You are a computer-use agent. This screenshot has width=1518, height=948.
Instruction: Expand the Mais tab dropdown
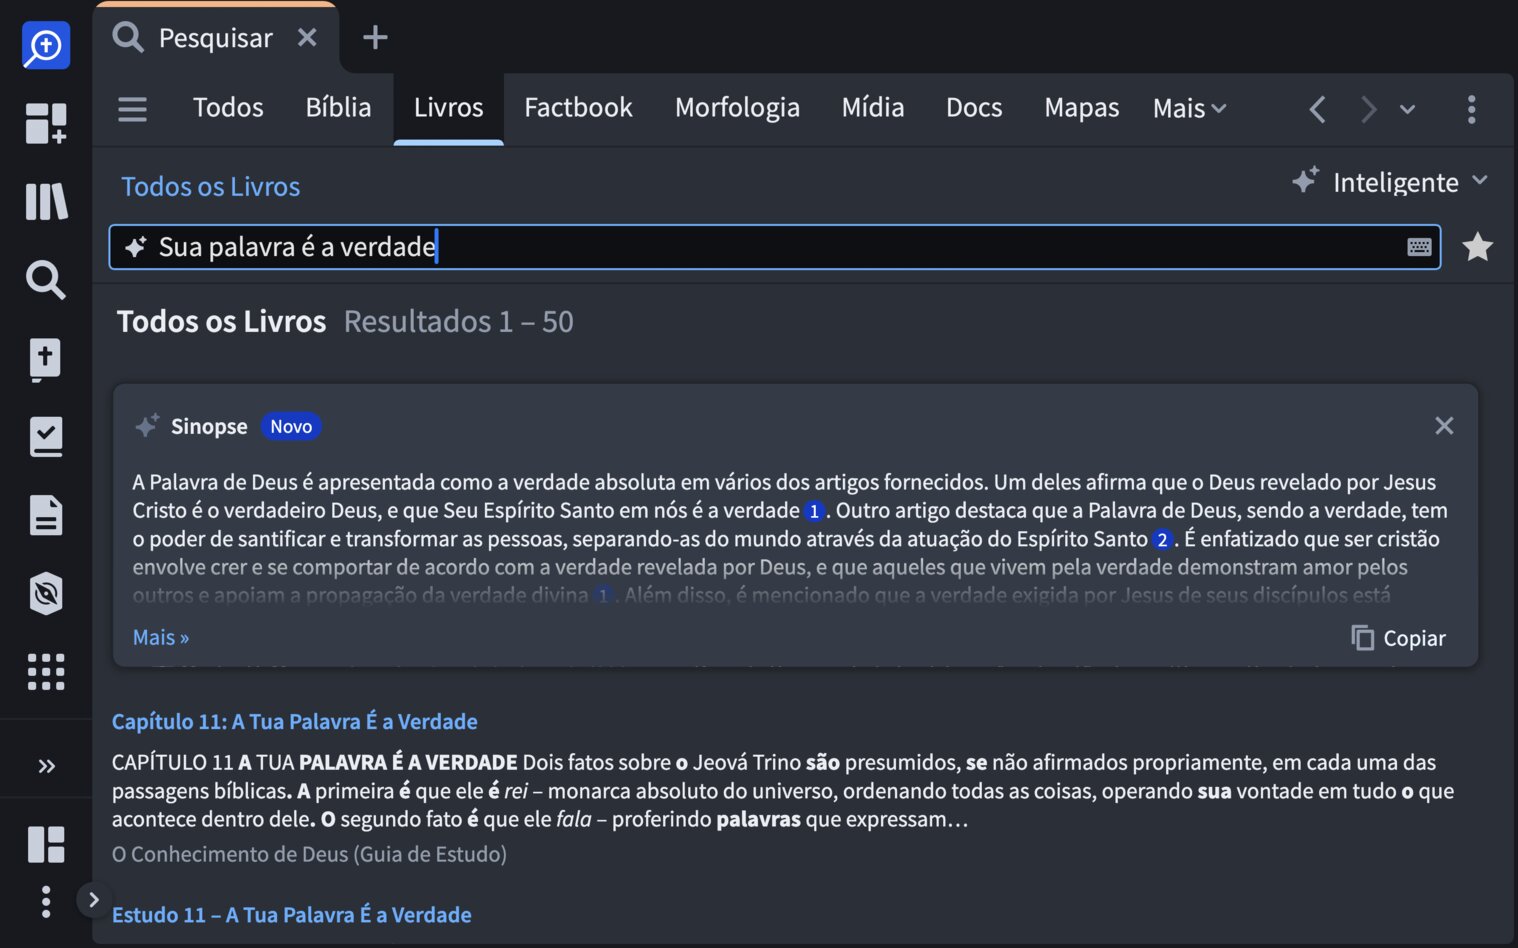tap(1189, 108)
